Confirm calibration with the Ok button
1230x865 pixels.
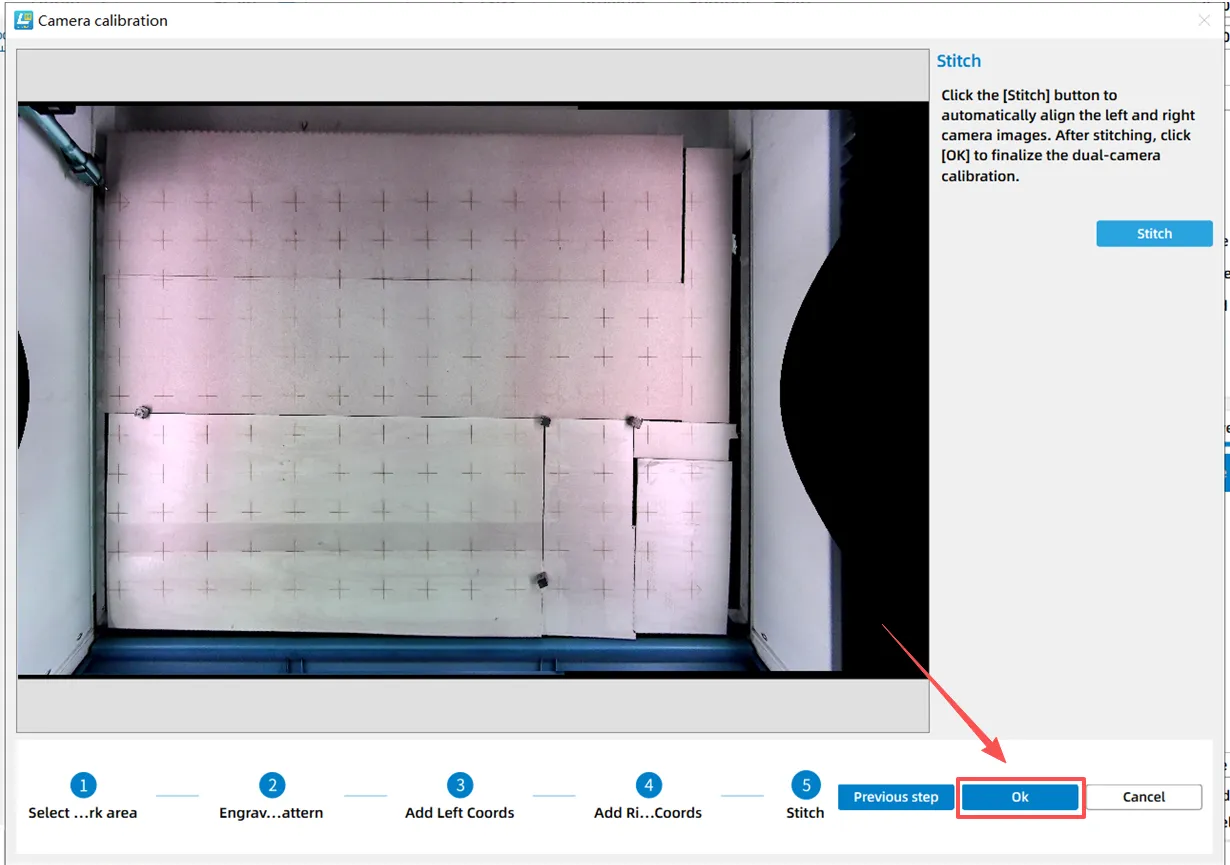(x=1019, y=797)
